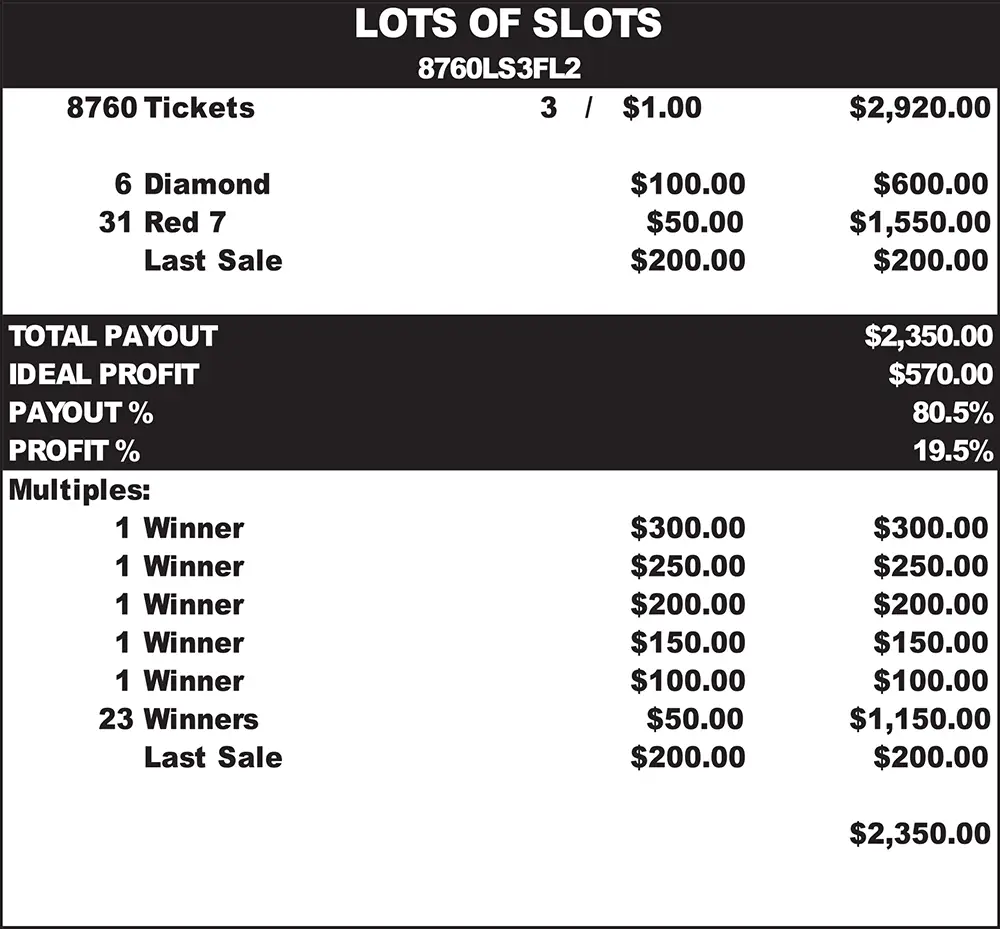Select the IDEAL PROFIT heading
This screenshot has height=929, width=1000.
(104, 375)
